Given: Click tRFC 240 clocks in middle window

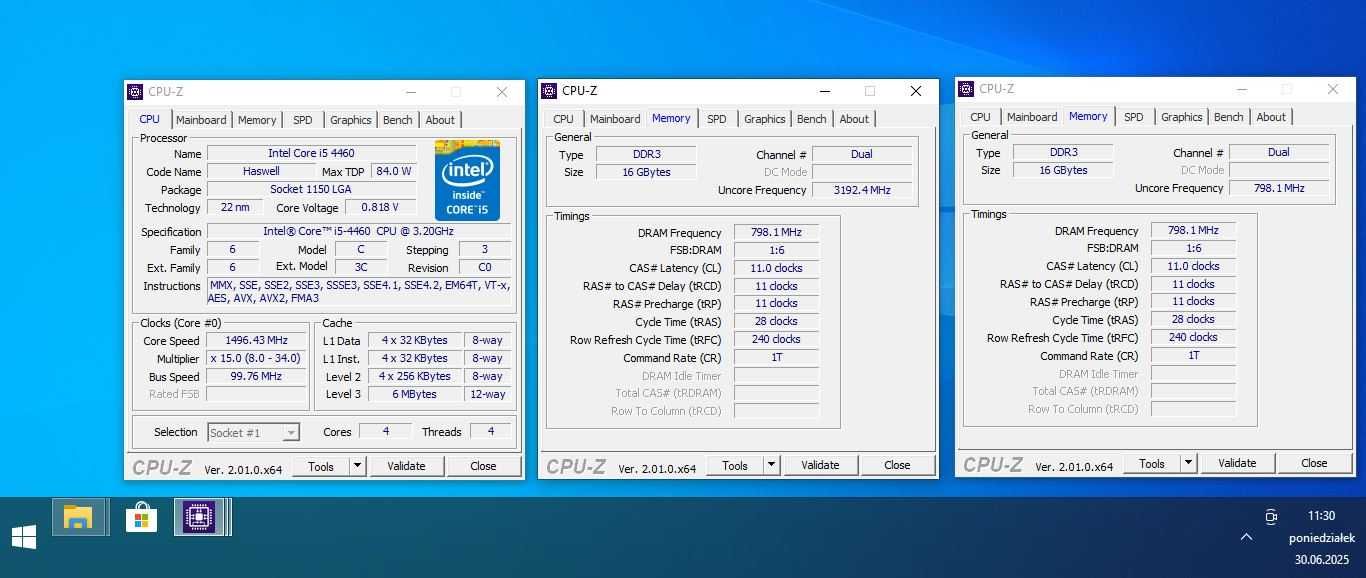Looking at the screenshot, I should (776, 339).
